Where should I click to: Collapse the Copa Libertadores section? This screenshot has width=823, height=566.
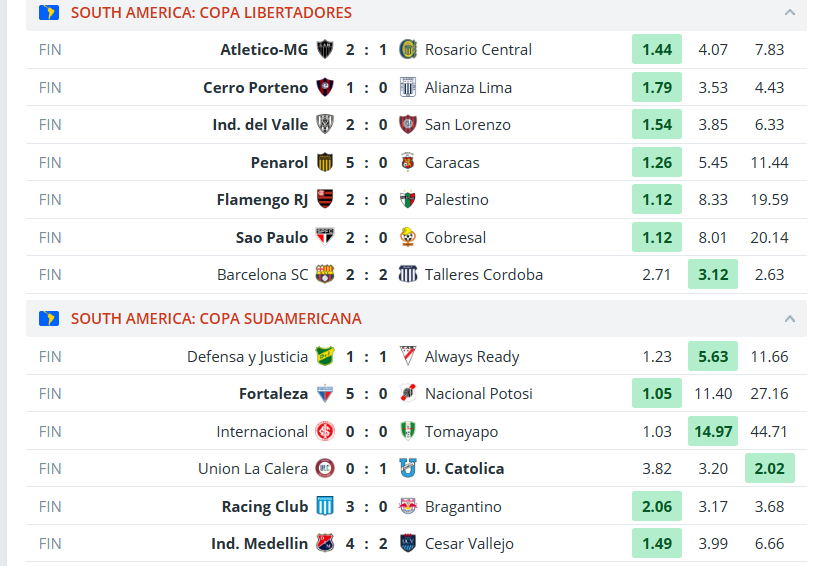789,13
